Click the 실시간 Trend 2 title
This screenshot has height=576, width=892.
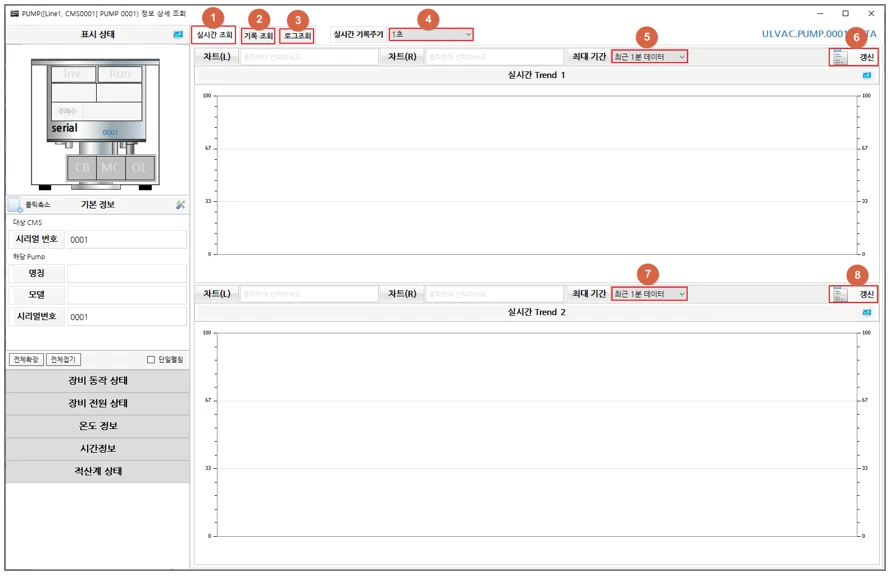pyautogui.click(x=536, y=312)
